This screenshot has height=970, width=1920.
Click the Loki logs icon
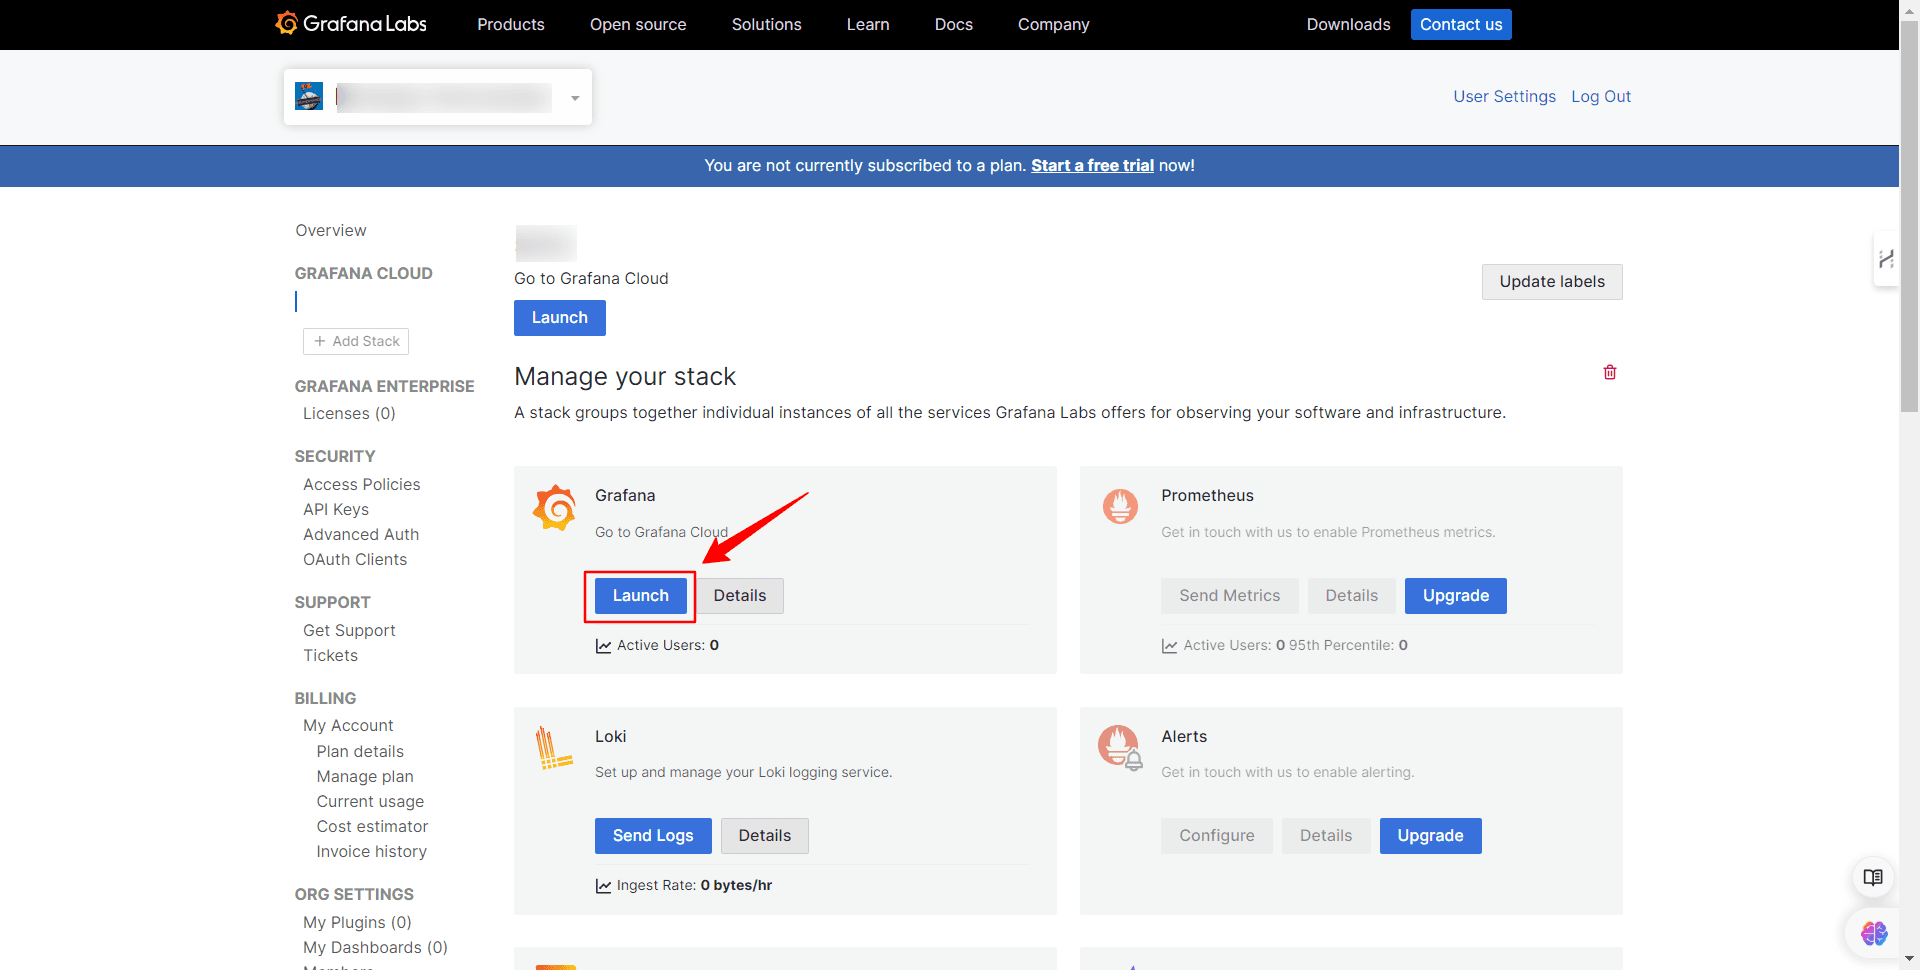[x=553, y=748]
